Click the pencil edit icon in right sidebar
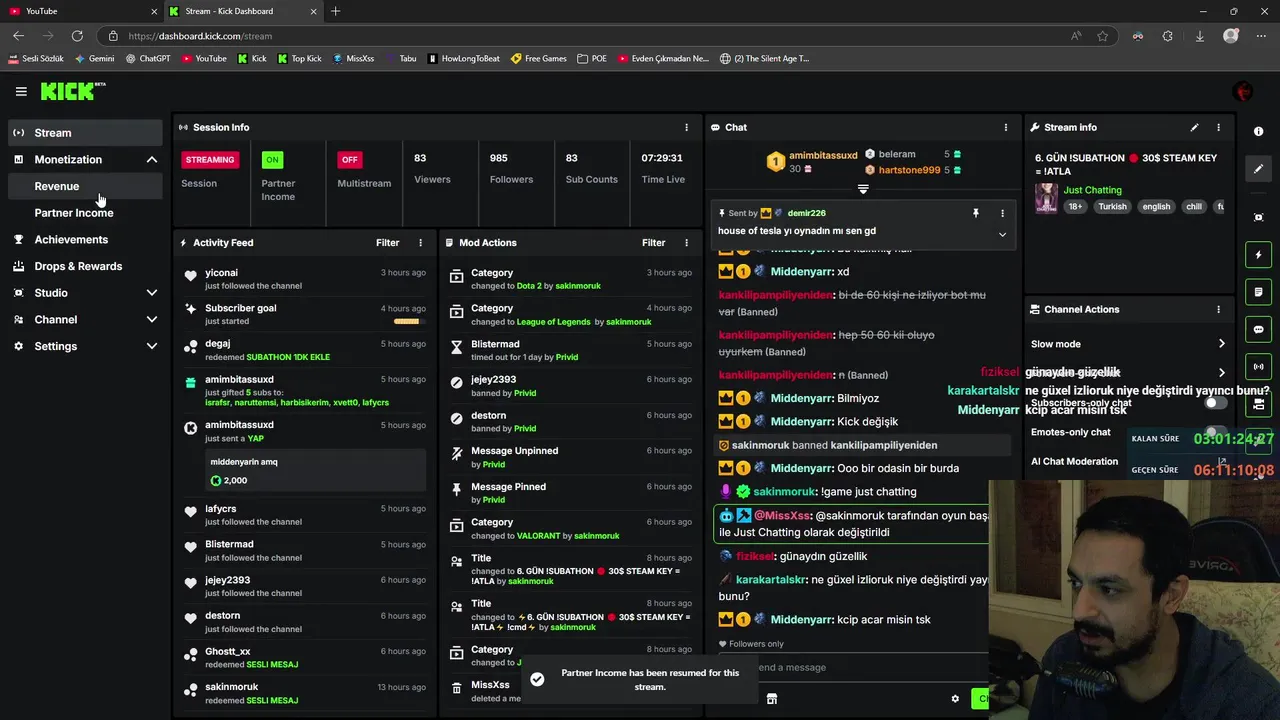Image resolution: width=1280 pixels, height=720 pixels. [x=1259, y=169]
